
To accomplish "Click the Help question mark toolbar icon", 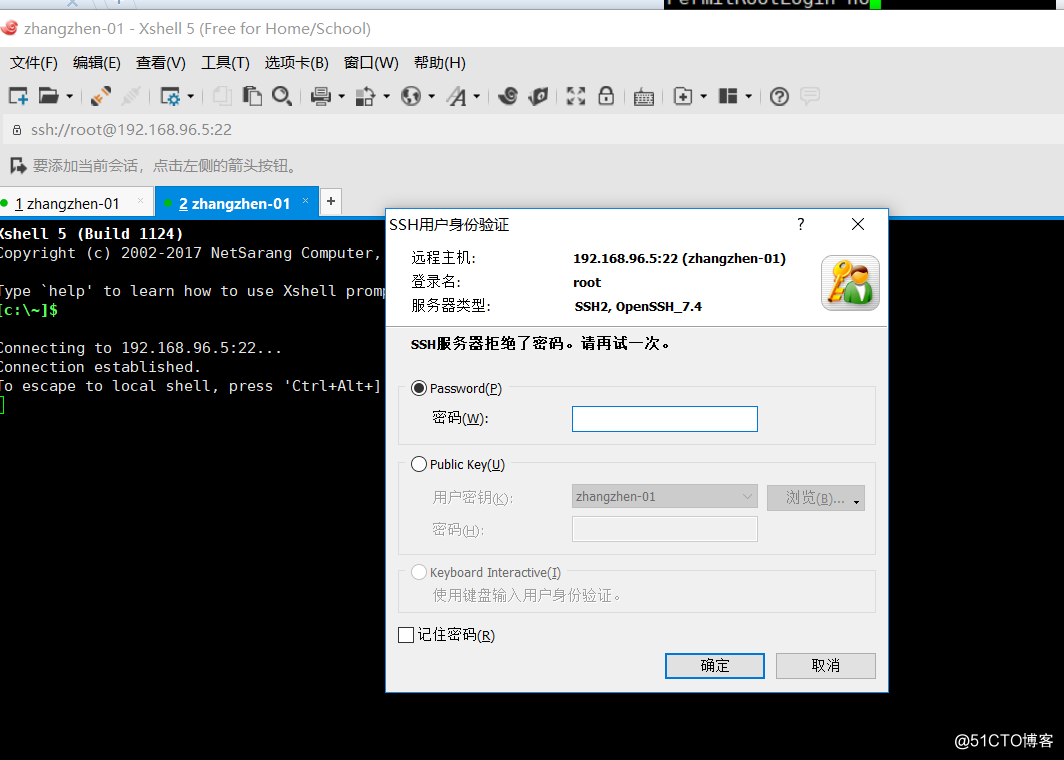I will [780, 96].
